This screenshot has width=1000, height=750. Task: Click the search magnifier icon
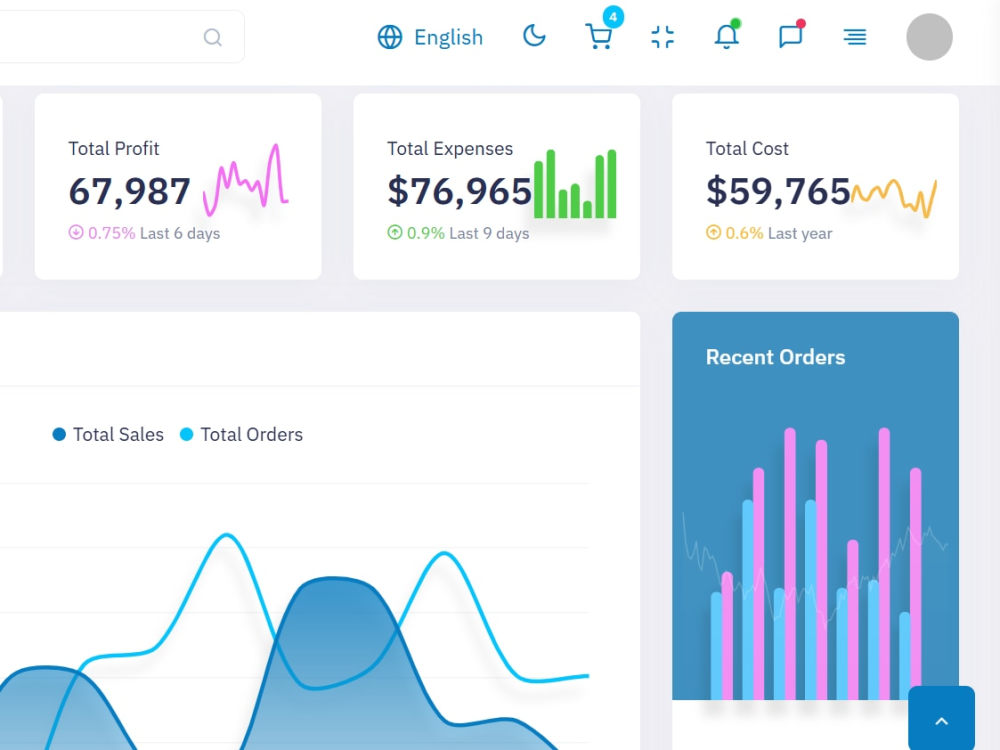coord(212,38)
